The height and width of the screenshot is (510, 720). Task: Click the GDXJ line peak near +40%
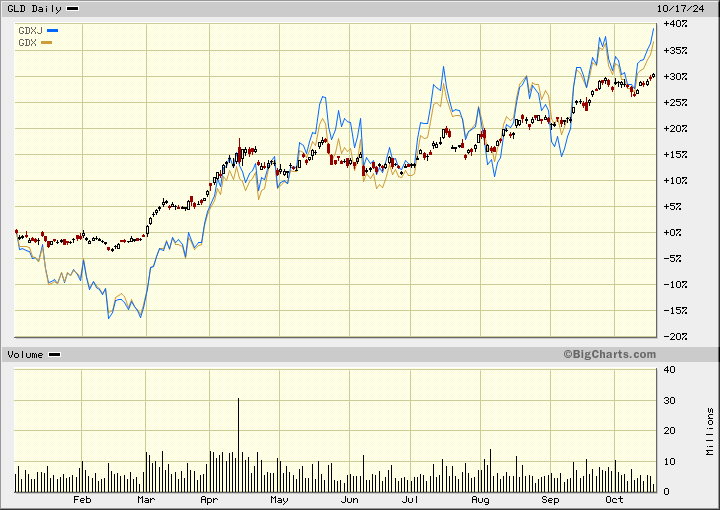[653, 29]
